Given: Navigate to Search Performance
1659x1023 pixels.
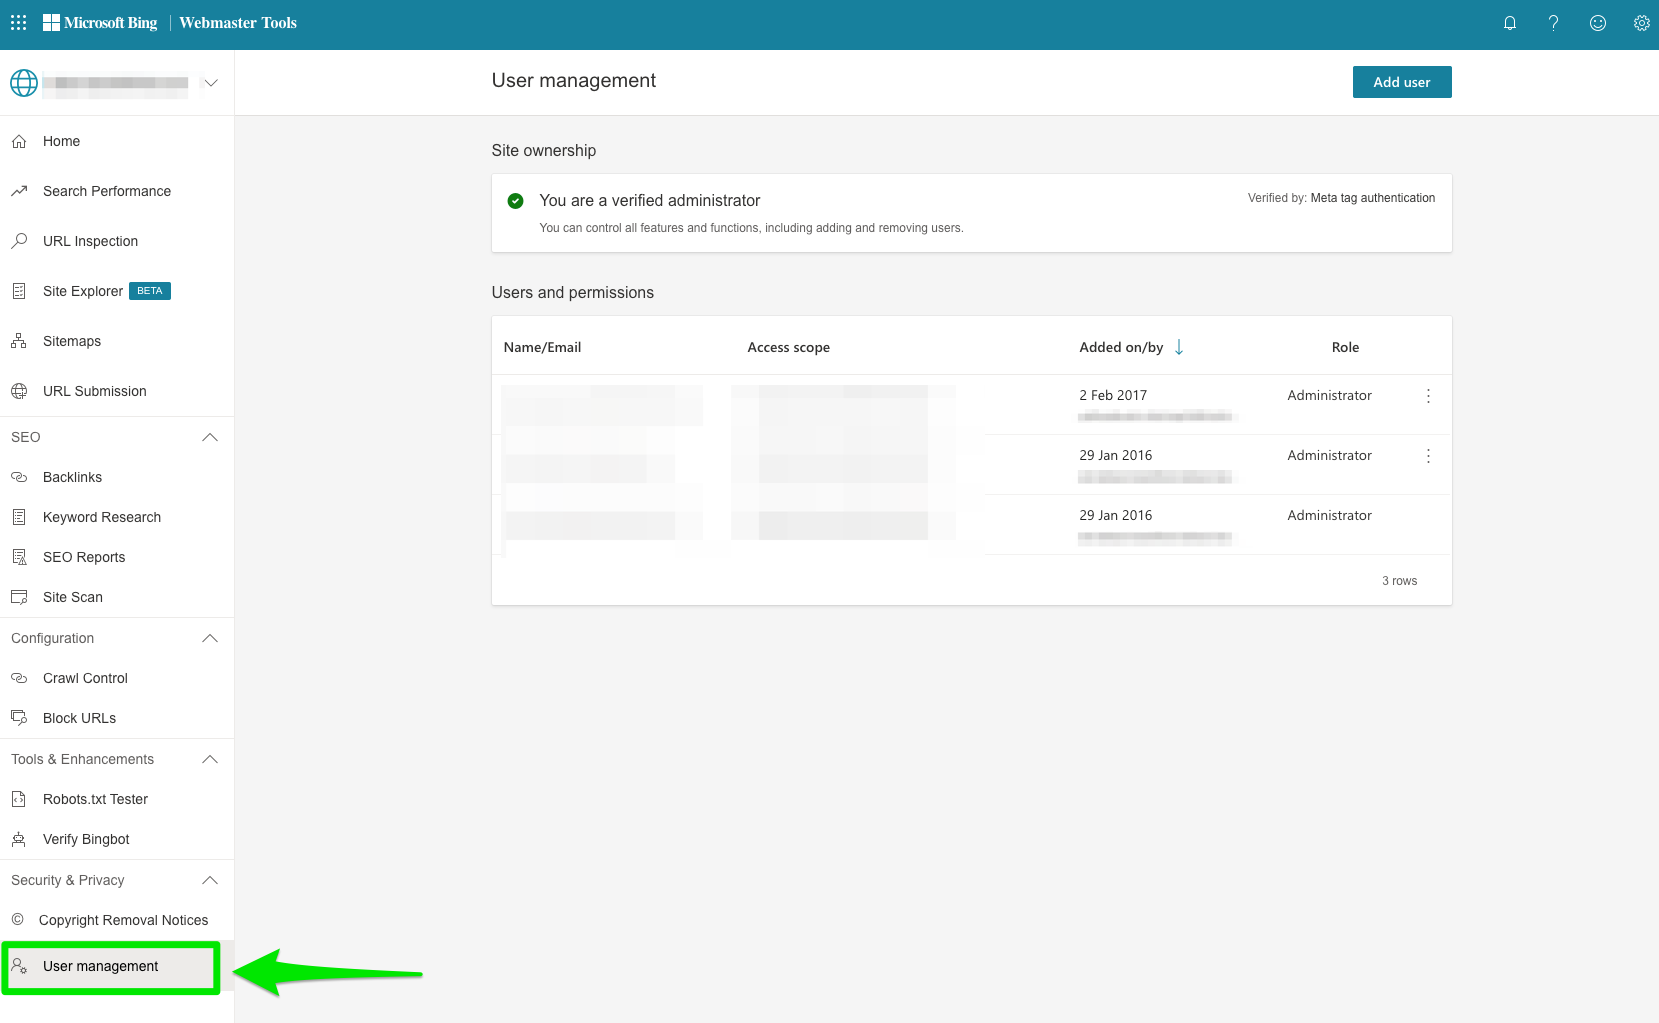Looking at the screenshot, I should click(106, 191).
